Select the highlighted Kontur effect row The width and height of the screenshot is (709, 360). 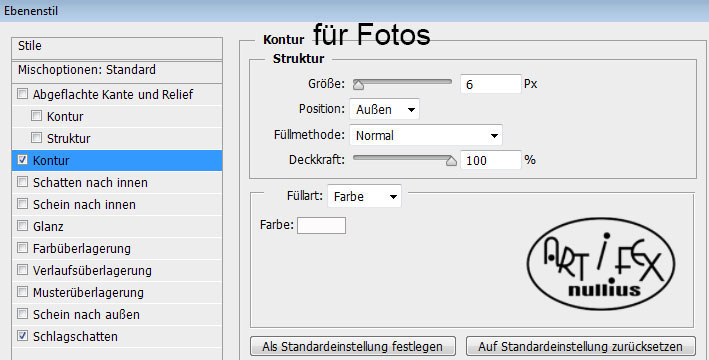pyautogui.click(x=117, y=161)
